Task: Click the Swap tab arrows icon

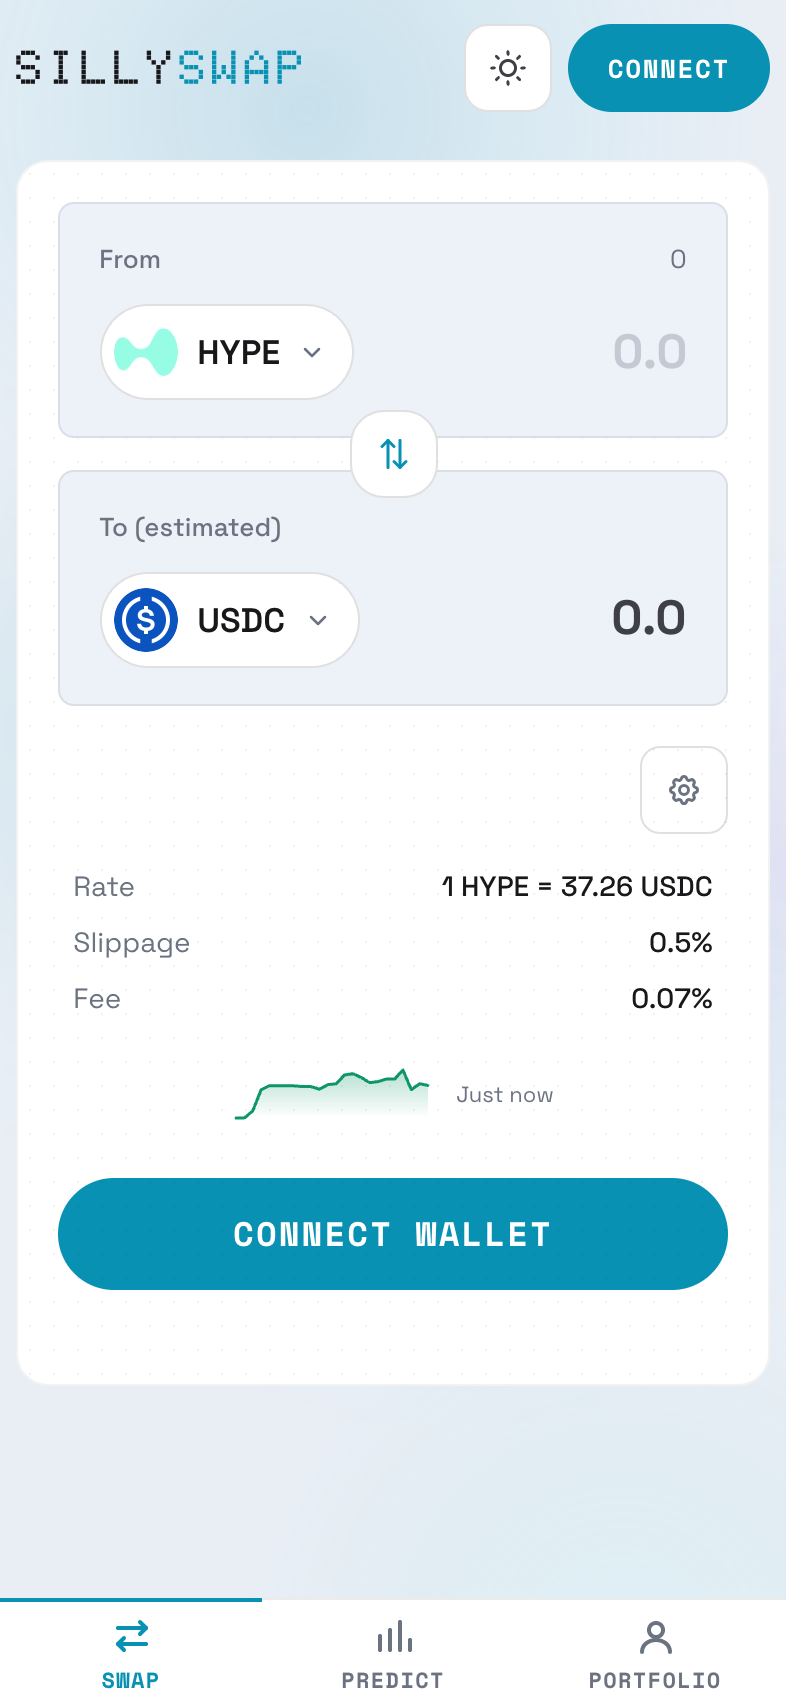Action: (x=131, y=1637)
